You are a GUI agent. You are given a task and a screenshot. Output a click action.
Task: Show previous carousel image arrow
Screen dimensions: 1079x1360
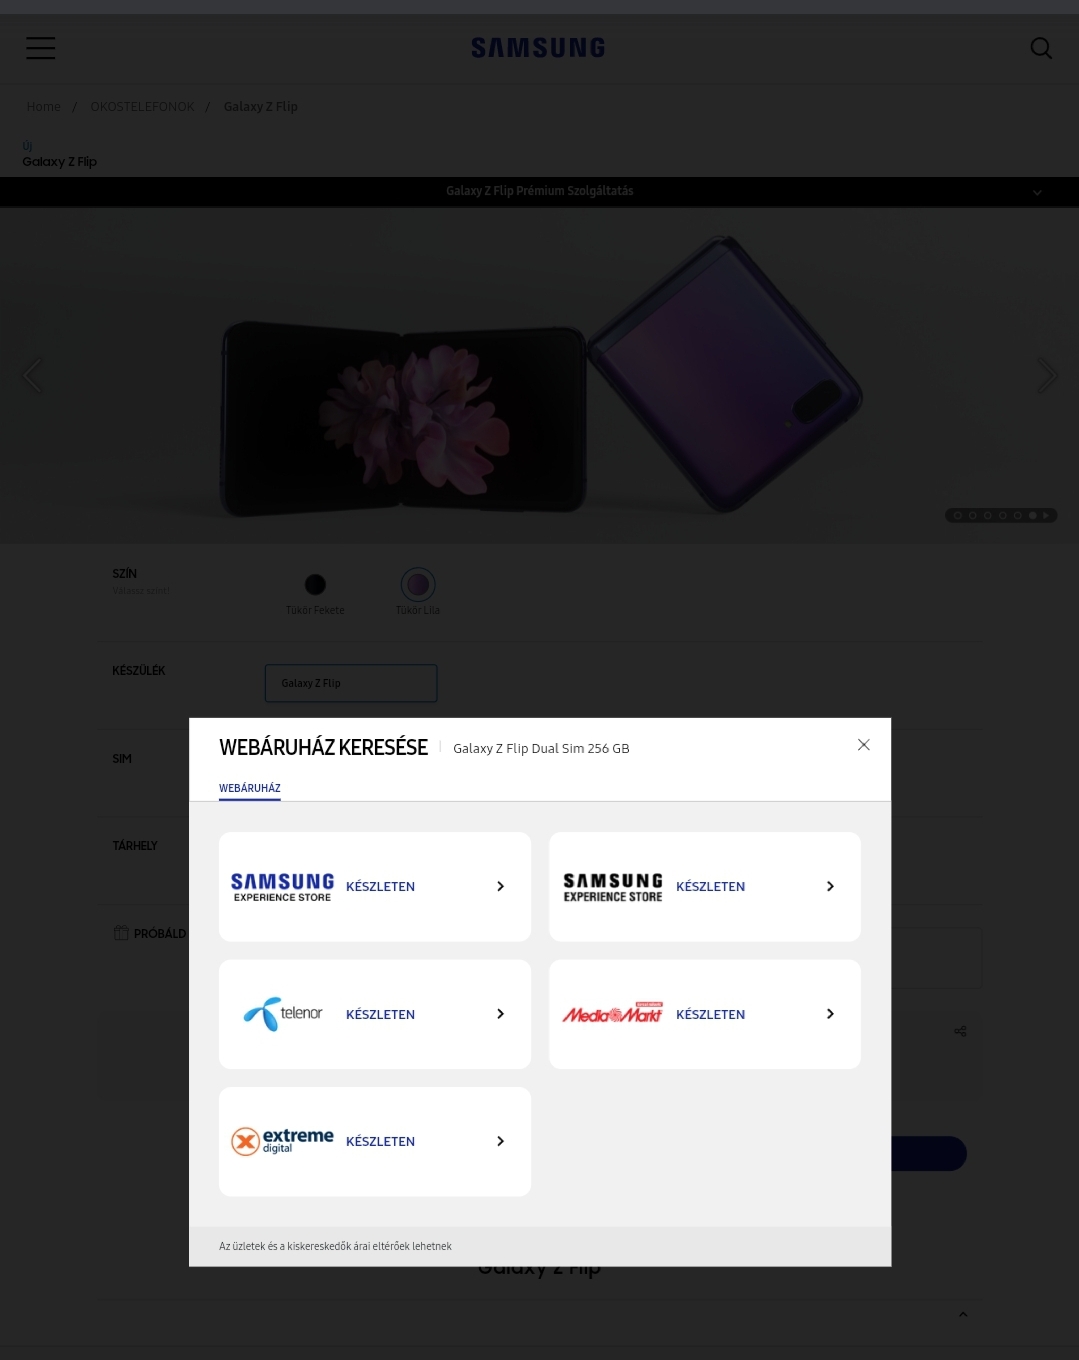click(33, 376)
